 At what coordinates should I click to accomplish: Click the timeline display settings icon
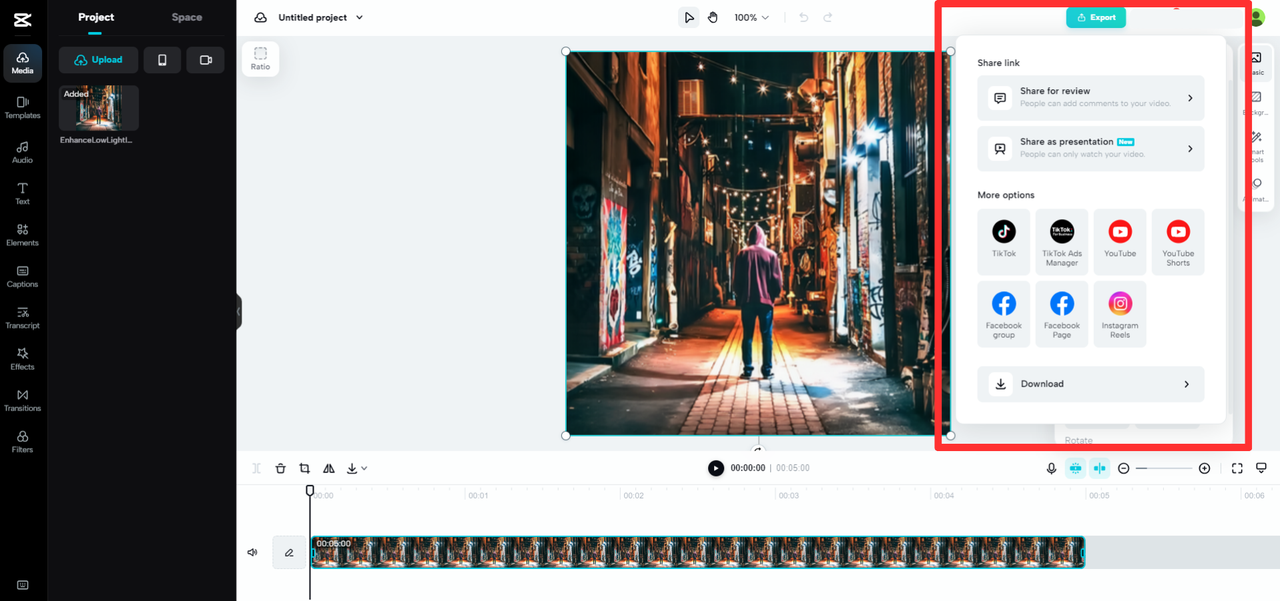tap(1261, 468)
